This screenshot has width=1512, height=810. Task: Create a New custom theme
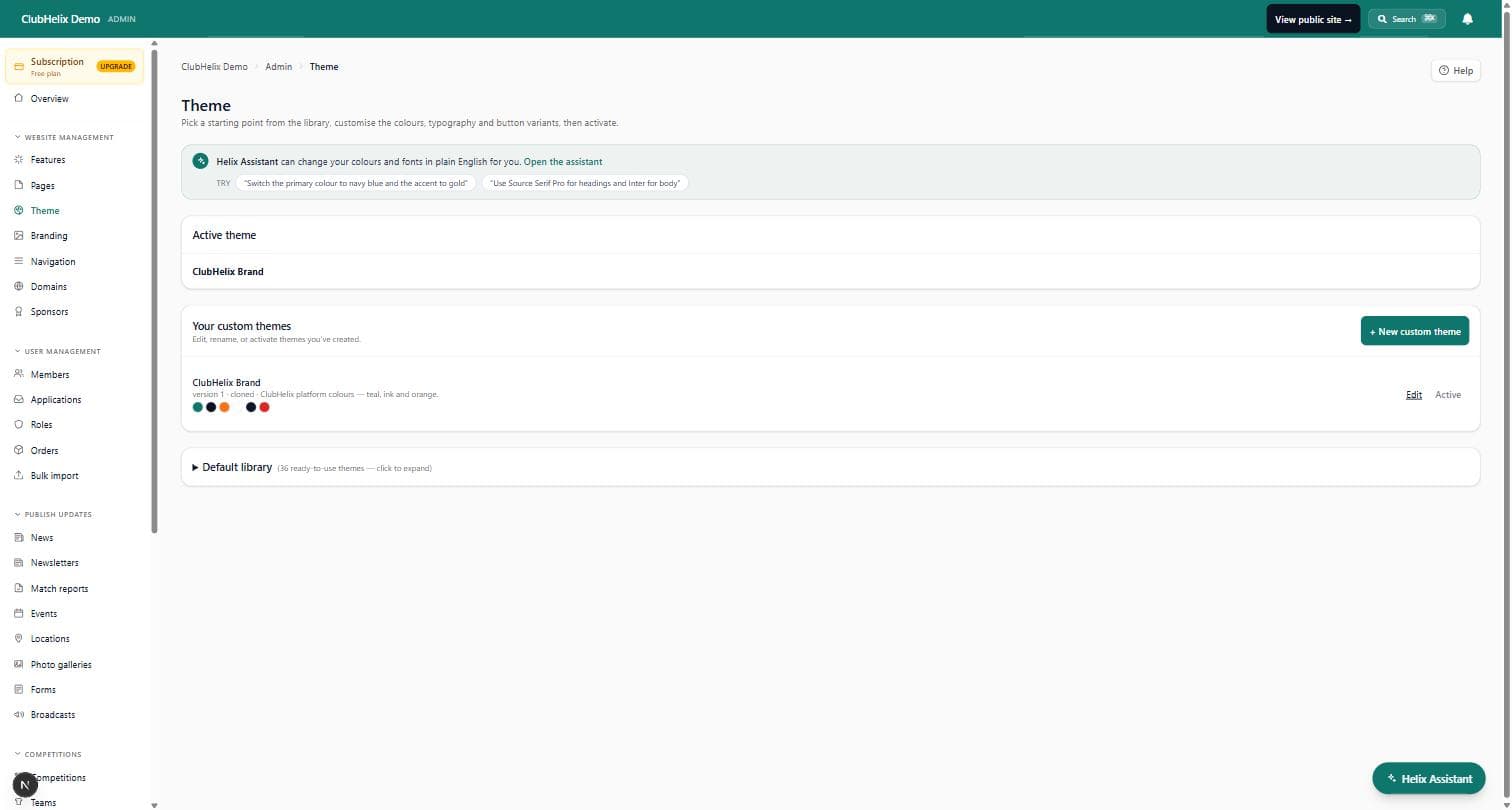[x=1415, y=331]
